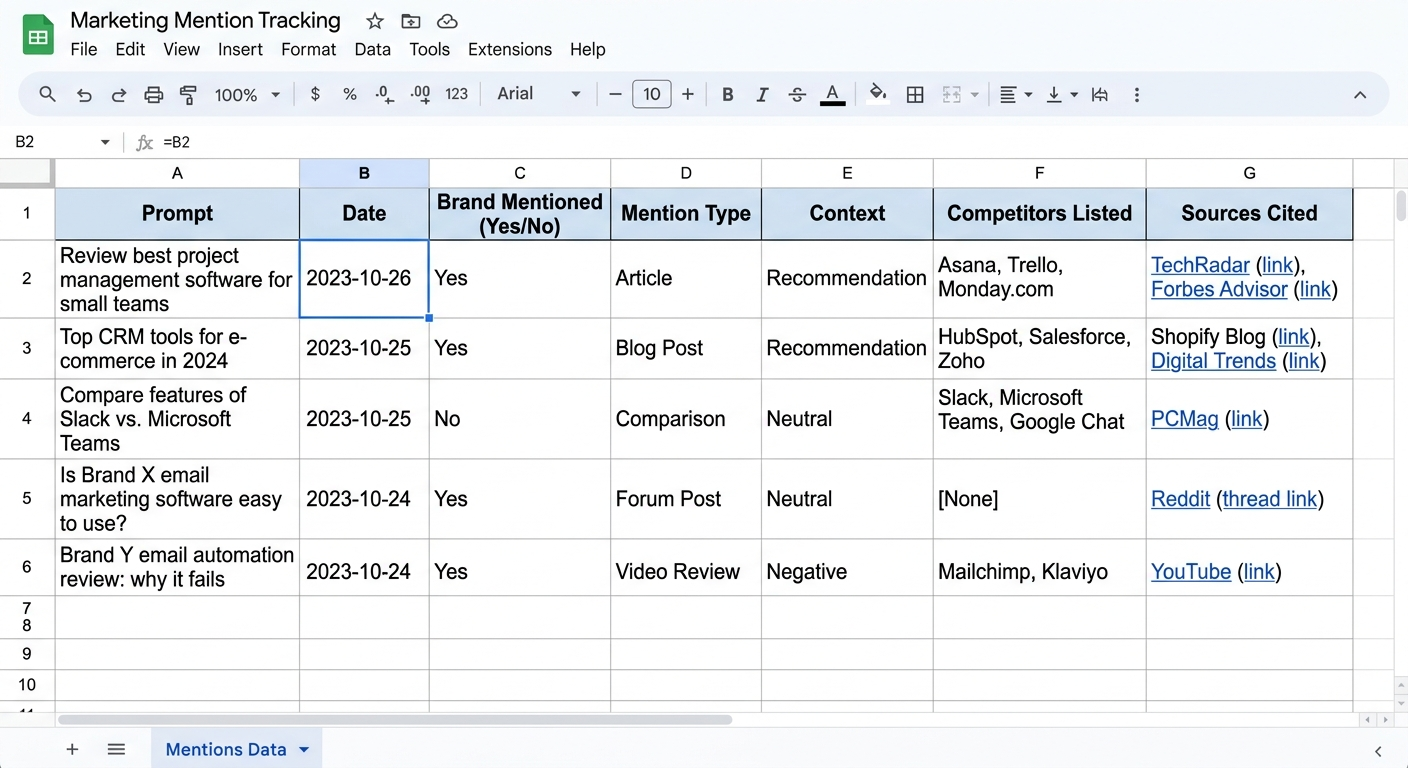This screenshot has width=1408, height=768.
Task: Toggle italic formatting
Action: 762,94
